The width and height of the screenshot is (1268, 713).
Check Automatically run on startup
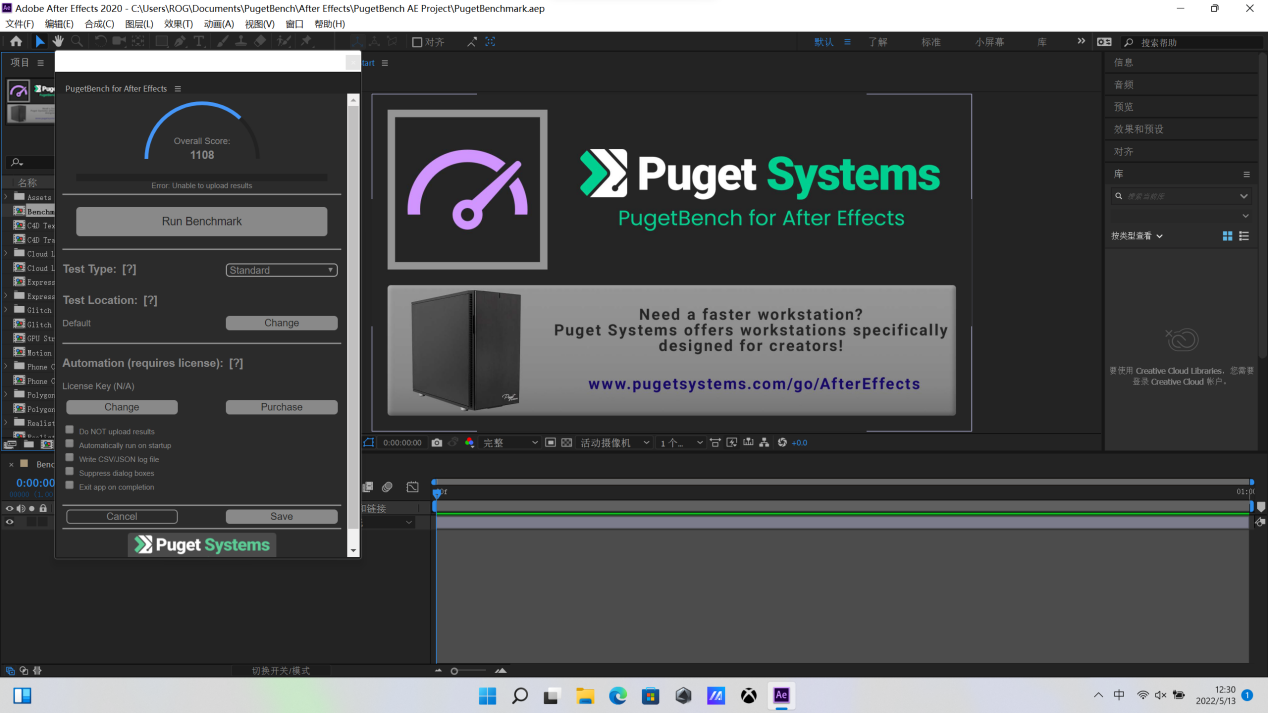coord(70,444)
